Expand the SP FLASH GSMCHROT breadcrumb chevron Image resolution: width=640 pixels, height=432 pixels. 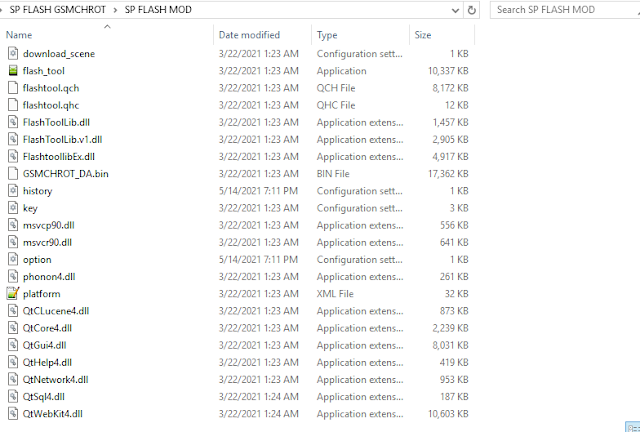click(116, 10)
